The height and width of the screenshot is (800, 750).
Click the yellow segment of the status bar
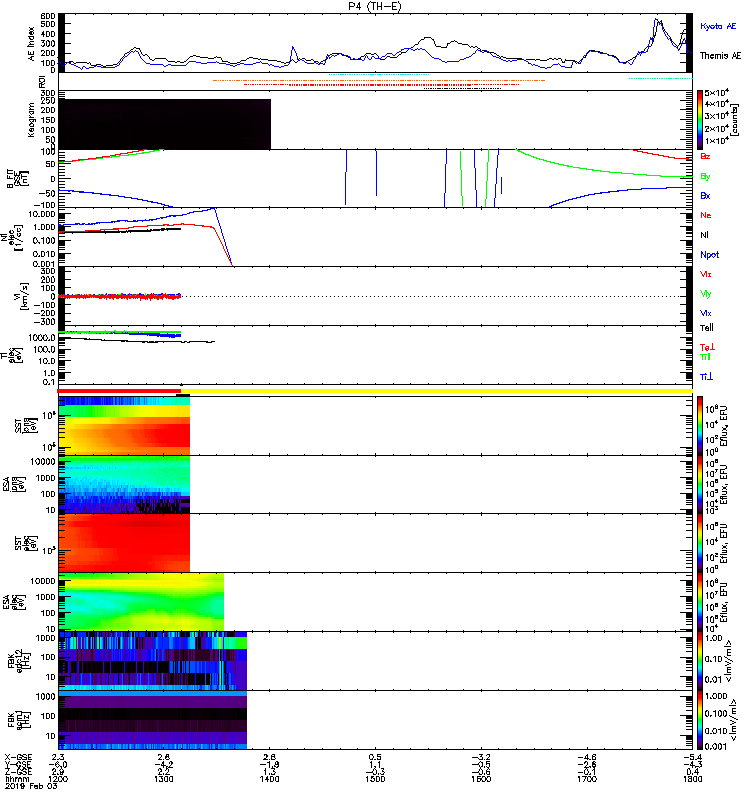pyautogui.click(x=437, y=391)
